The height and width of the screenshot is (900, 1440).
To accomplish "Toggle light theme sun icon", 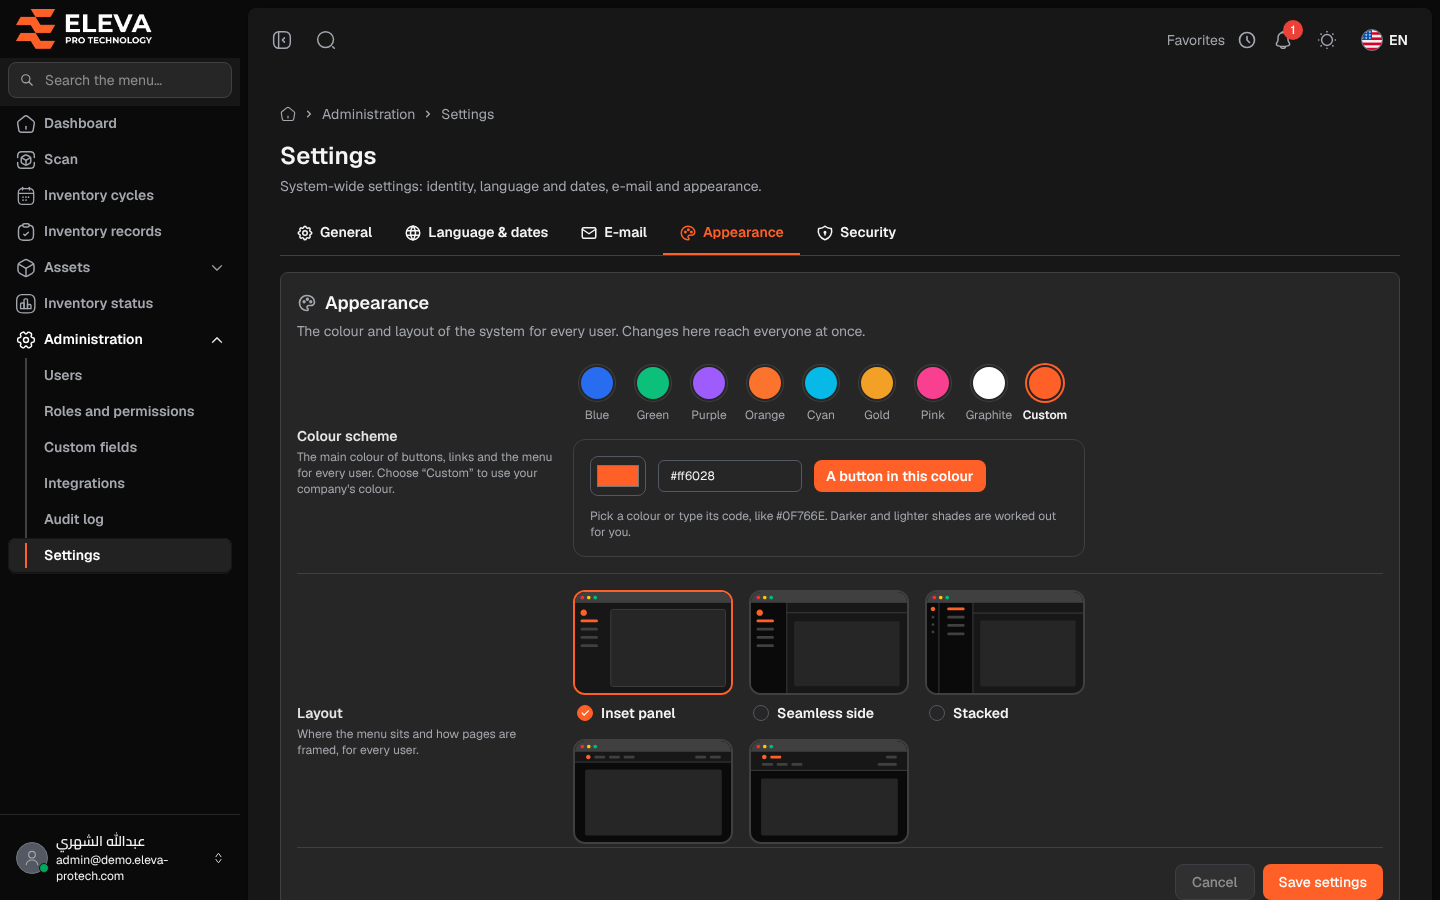I will pos(1327,40).
